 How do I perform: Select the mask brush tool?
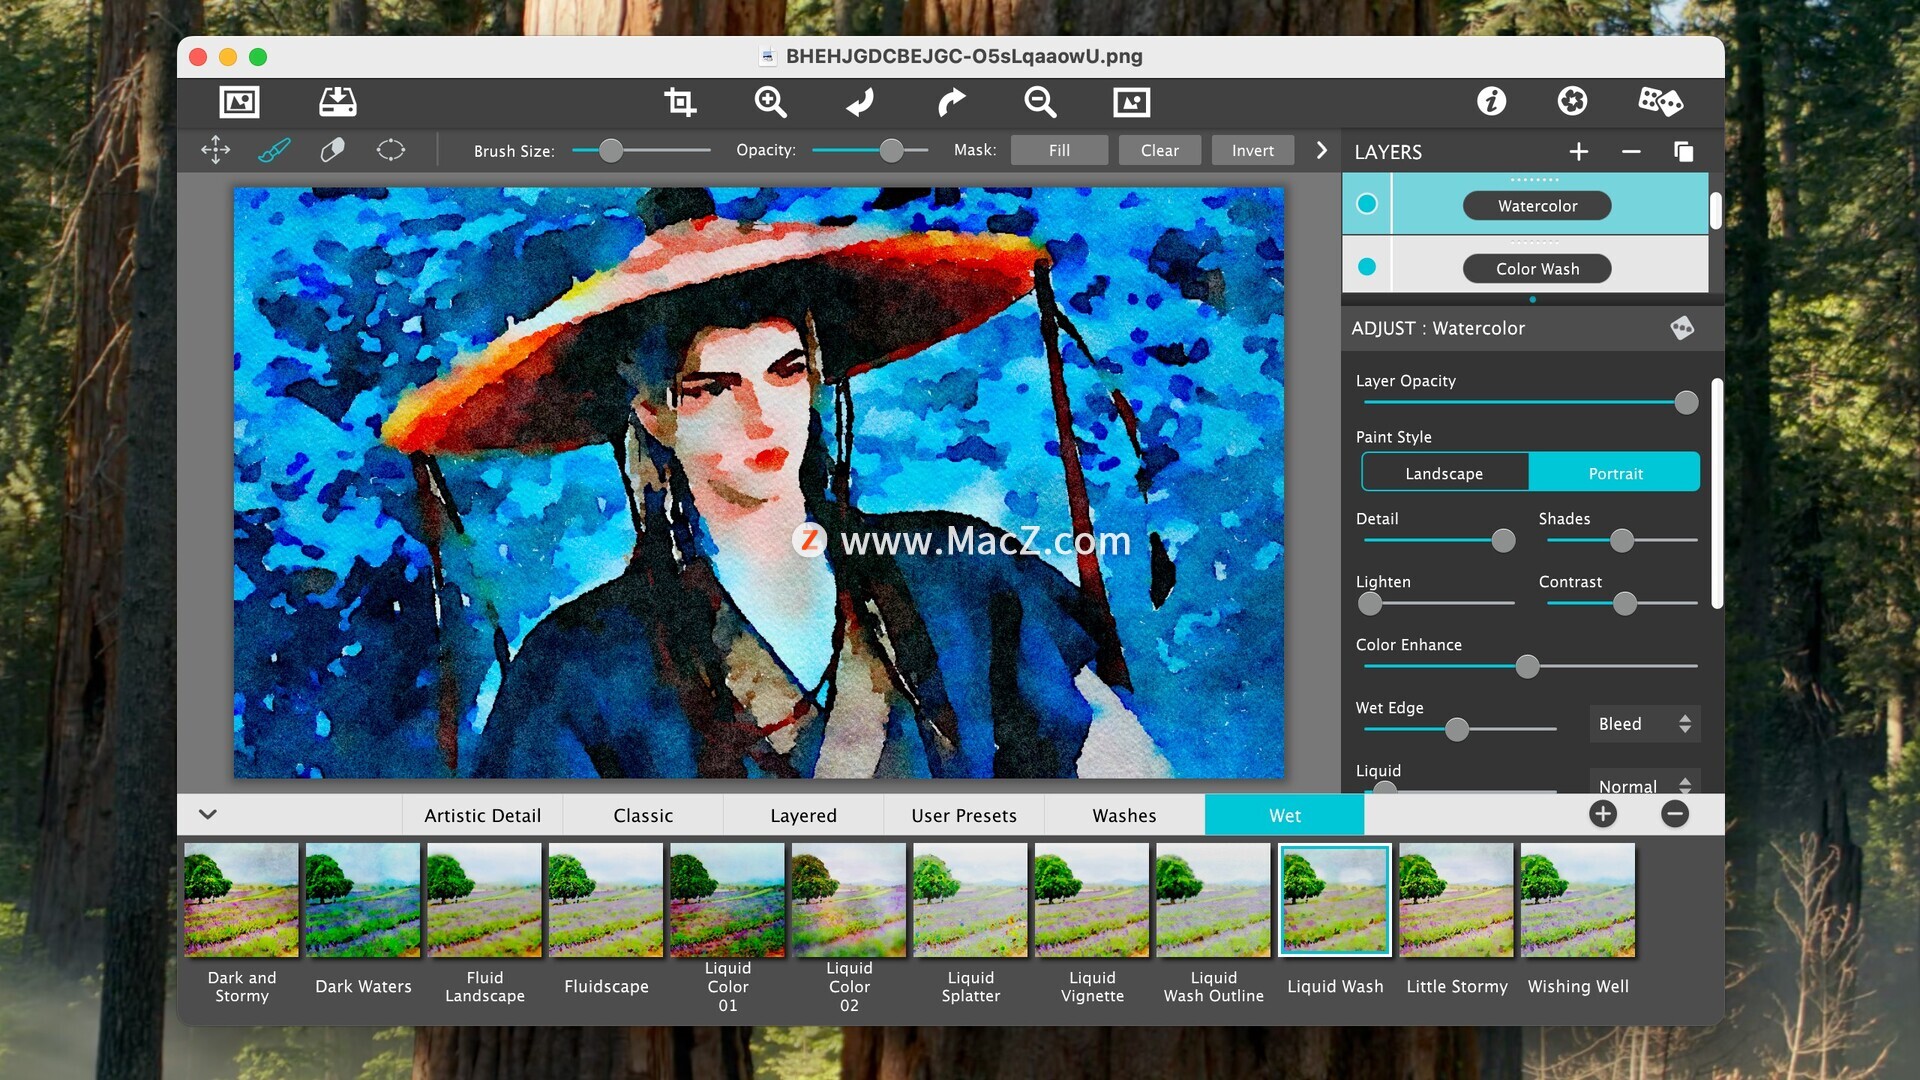[x=274, y=150]
